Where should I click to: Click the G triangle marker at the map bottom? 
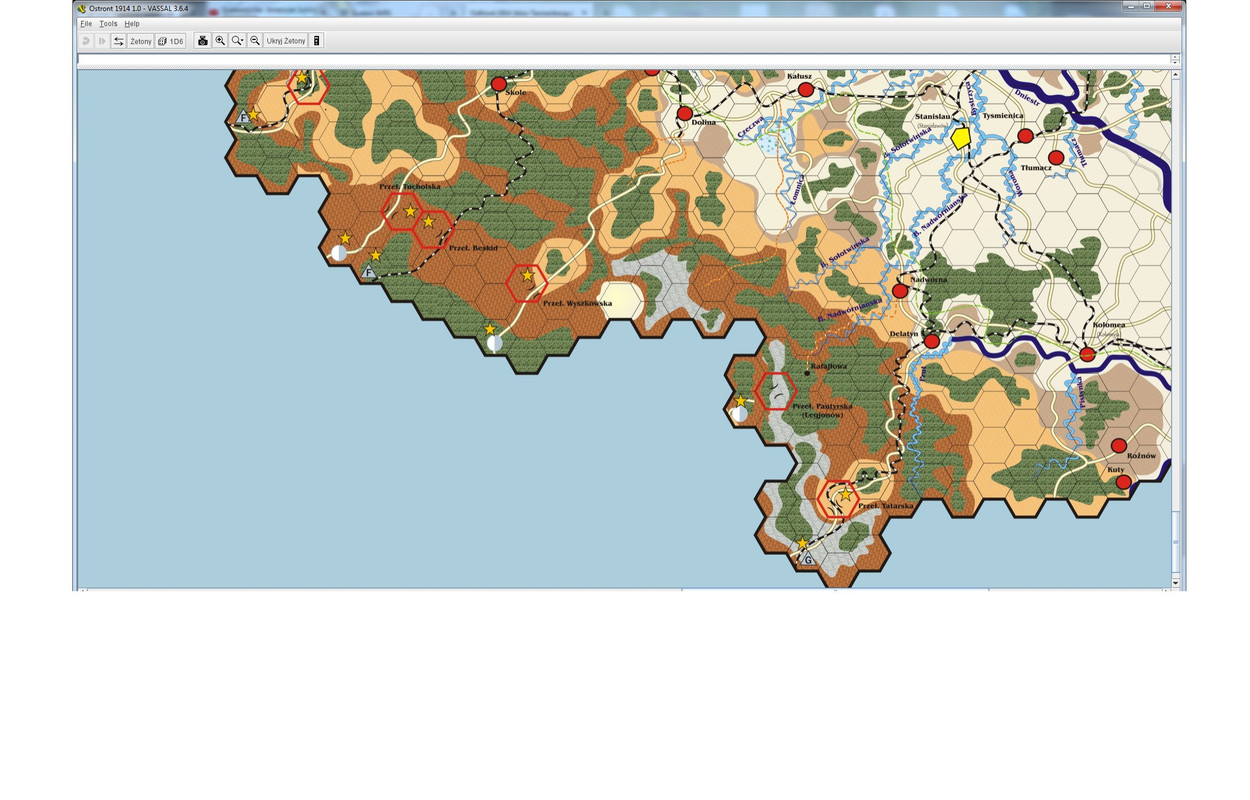pos(807,559)
